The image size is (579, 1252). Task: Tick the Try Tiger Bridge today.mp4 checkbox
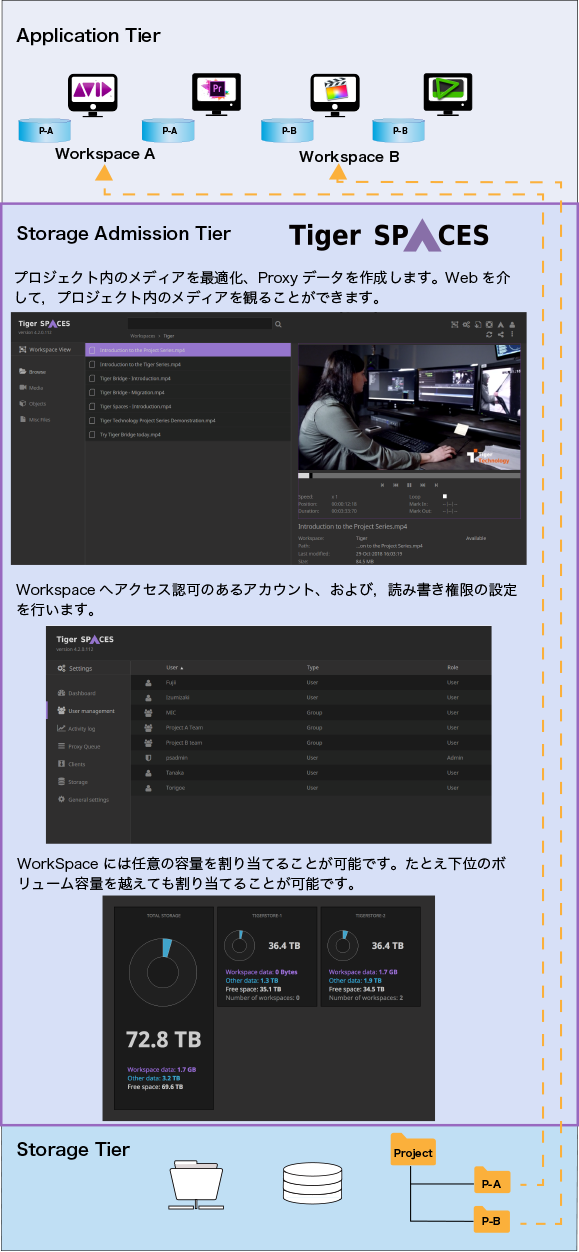pos(92,435)
